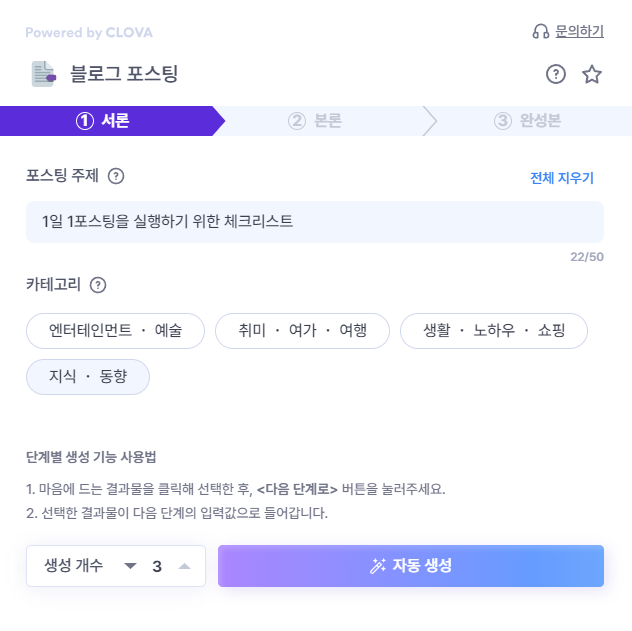Image resolution: width=632 pixels, height=631 pixels.
Task: Select the 엔터테인먼트 · 예술 category
Action: click(x=115, y=331)
